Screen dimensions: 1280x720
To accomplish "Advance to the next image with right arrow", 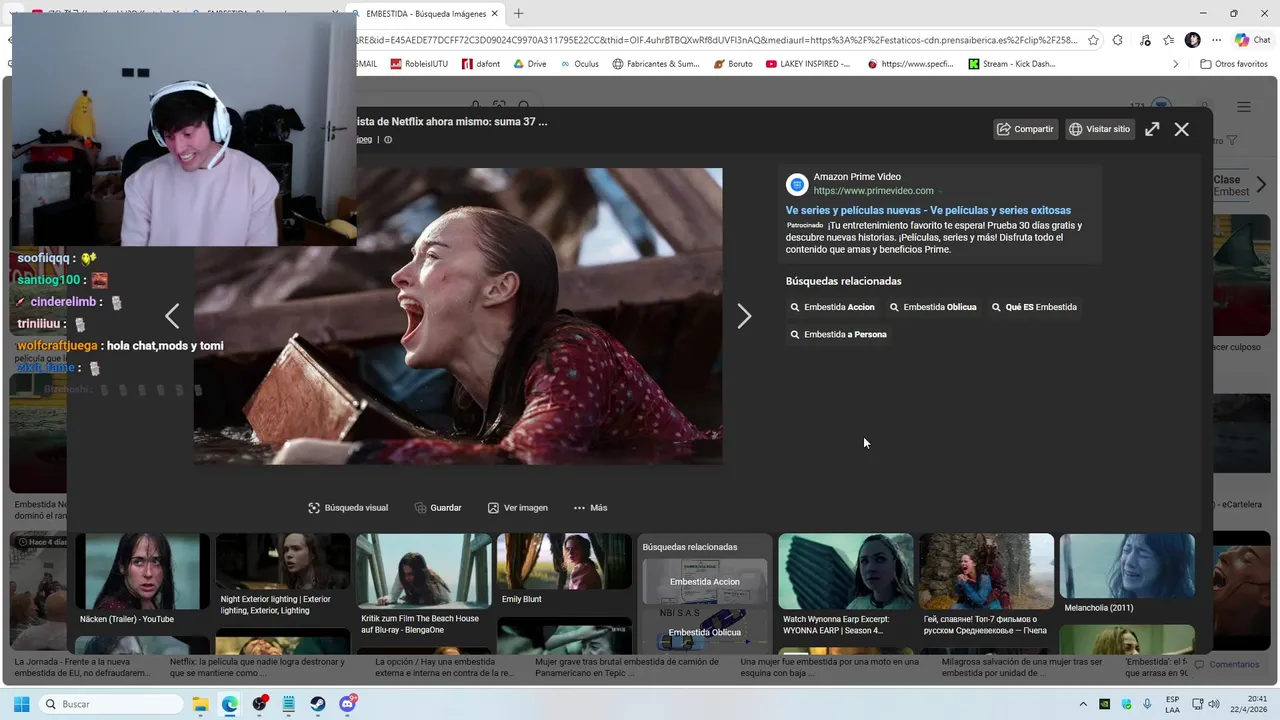I will pos(744,316).
